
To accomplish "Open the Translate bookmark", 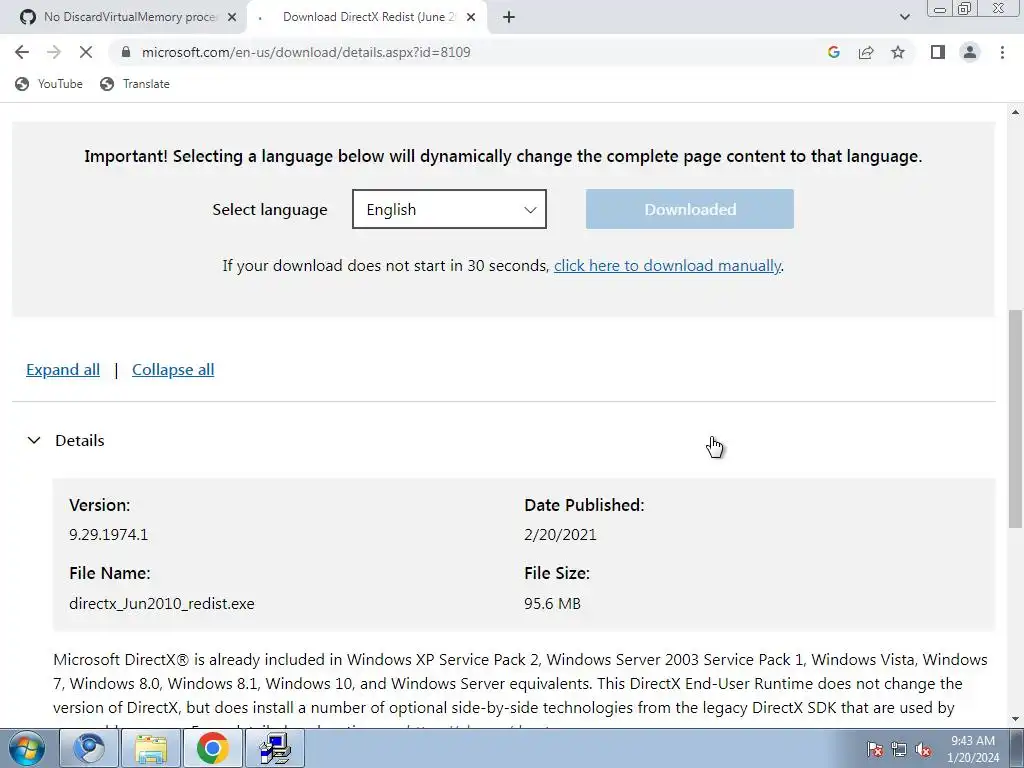I will pyautogui.click(x=135, y=84).
